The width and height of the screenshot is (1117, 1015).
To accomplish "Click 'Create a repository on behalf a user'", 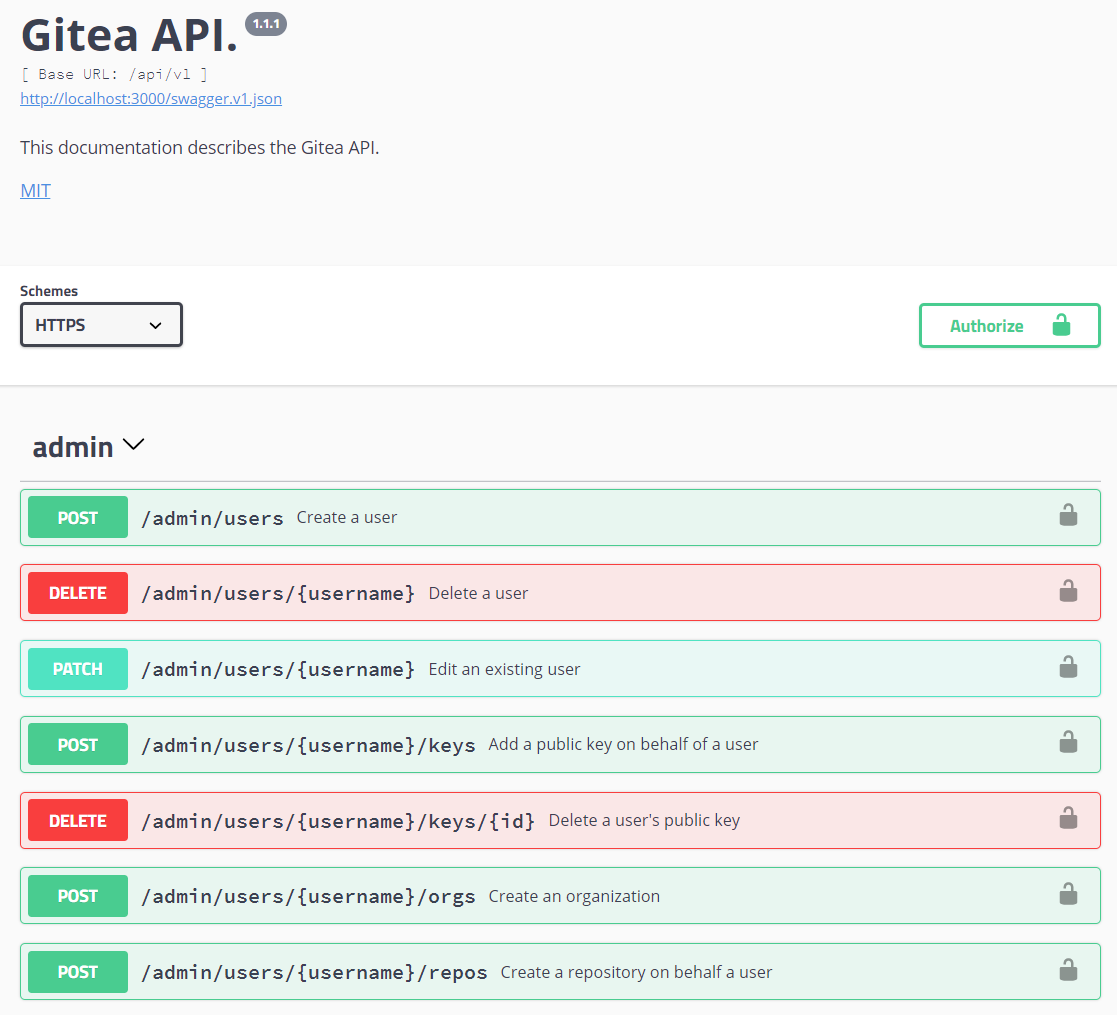I will (x=636, y=972).
